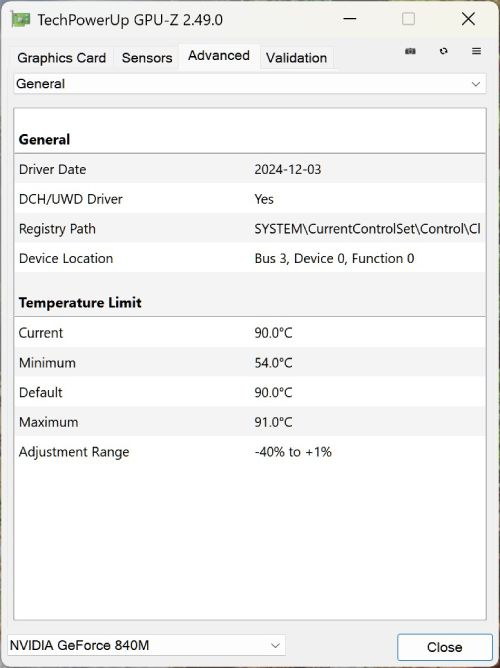Open the Sensors tab

[x=147, y=58]
